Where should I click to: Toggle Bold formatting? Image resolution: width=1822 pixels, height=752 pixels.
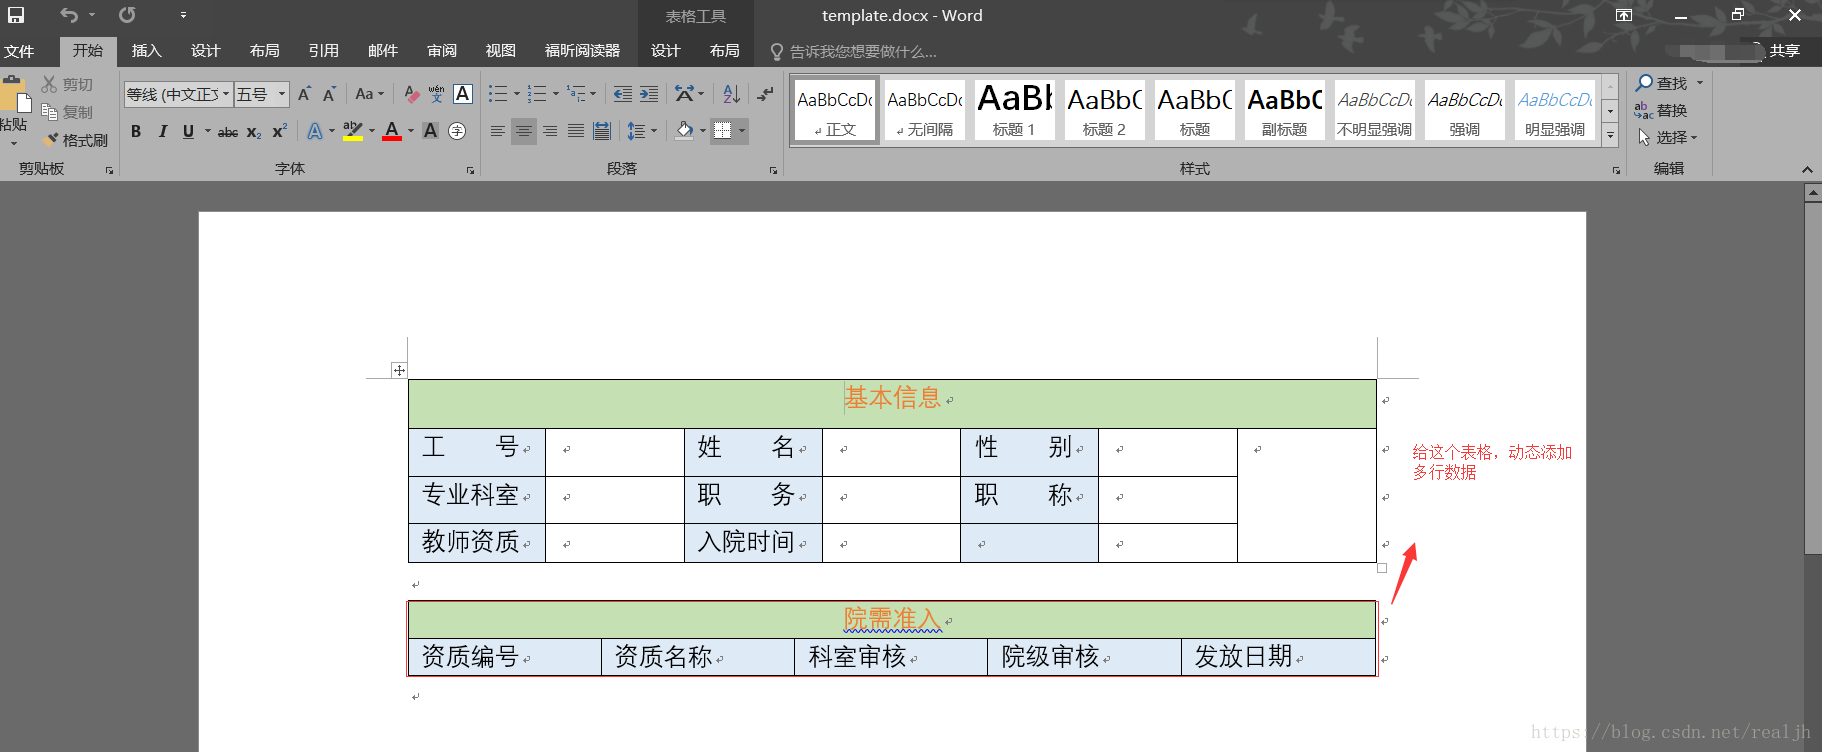click(x=136, y=131)
